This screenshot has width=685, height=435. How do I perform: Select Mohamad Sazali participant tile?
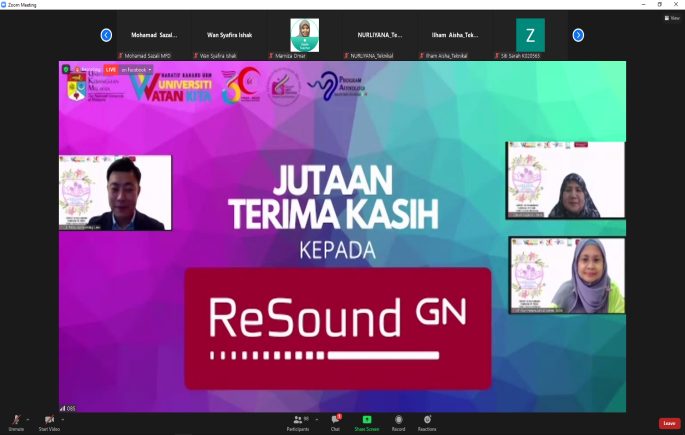pos(155,35)
